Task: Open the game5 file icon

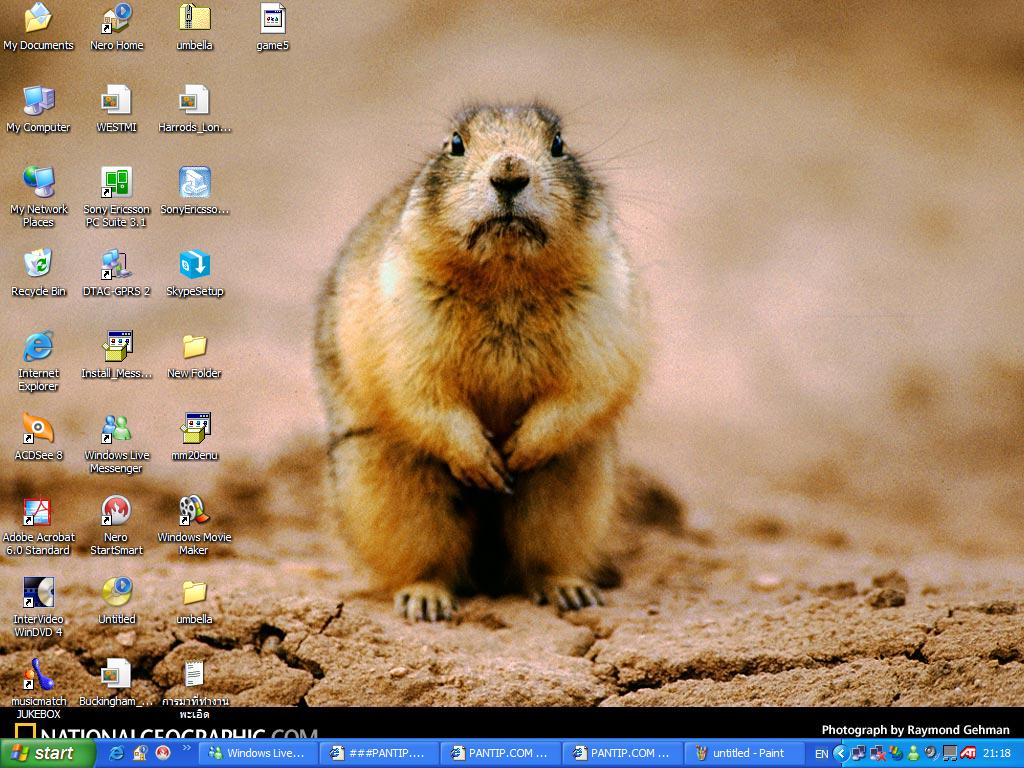Action: coord(272,27)
